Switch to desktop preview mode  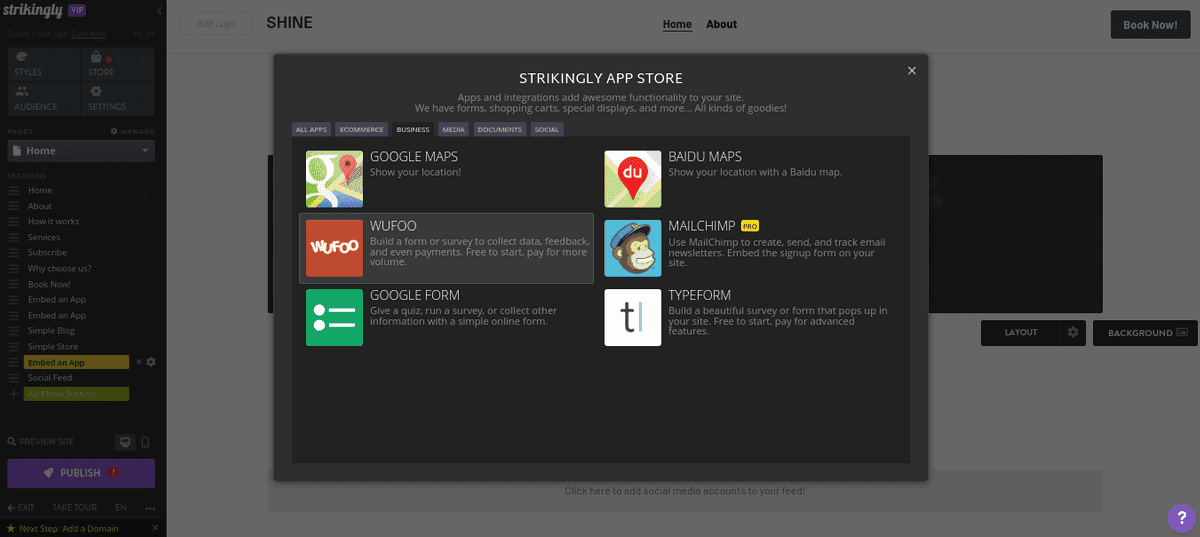[125, 442]
